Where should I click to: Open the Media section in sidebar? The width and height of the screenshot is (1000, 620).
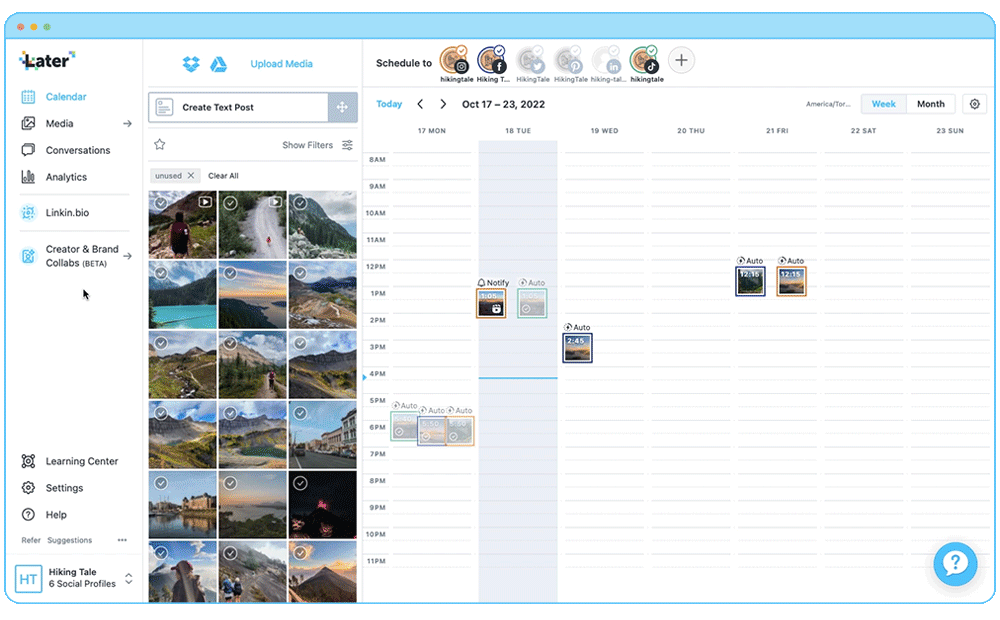tap(59, 124)
